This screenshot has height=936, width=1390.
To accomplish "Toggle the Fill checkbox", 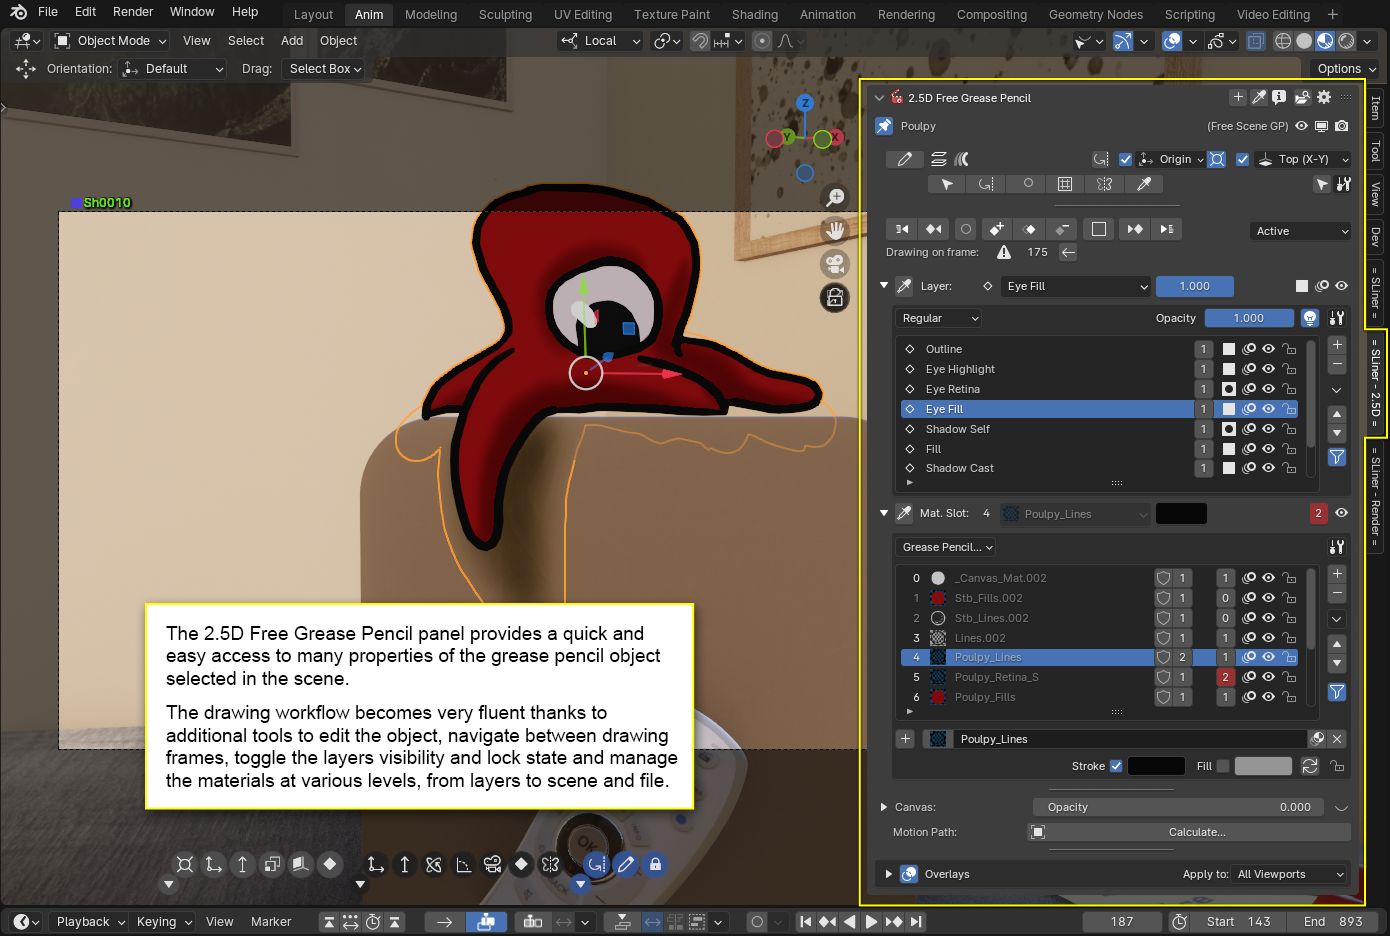I will (1222, 766).
